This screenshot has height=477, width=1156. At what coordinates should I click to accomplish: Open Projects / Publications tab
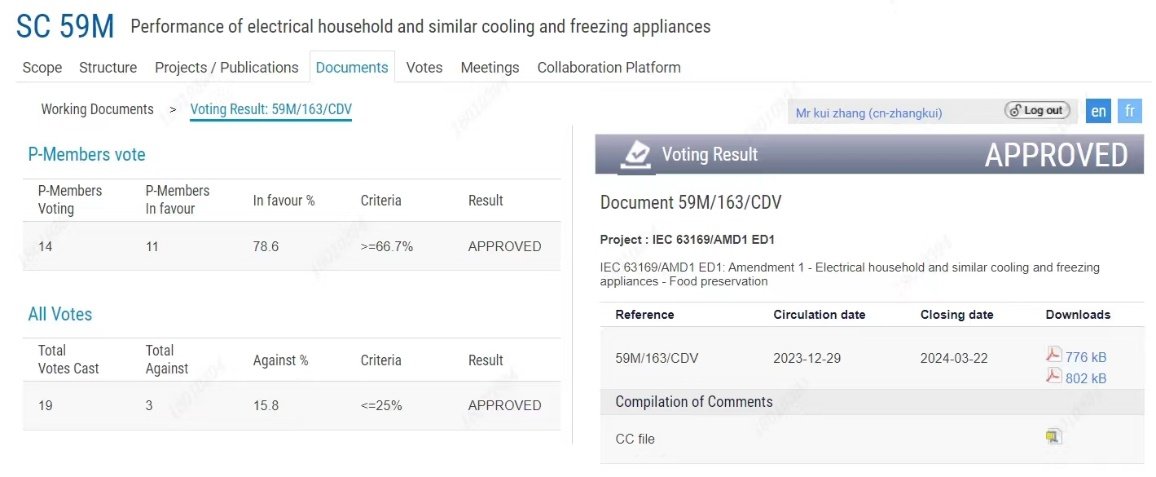tap(226, 67)
